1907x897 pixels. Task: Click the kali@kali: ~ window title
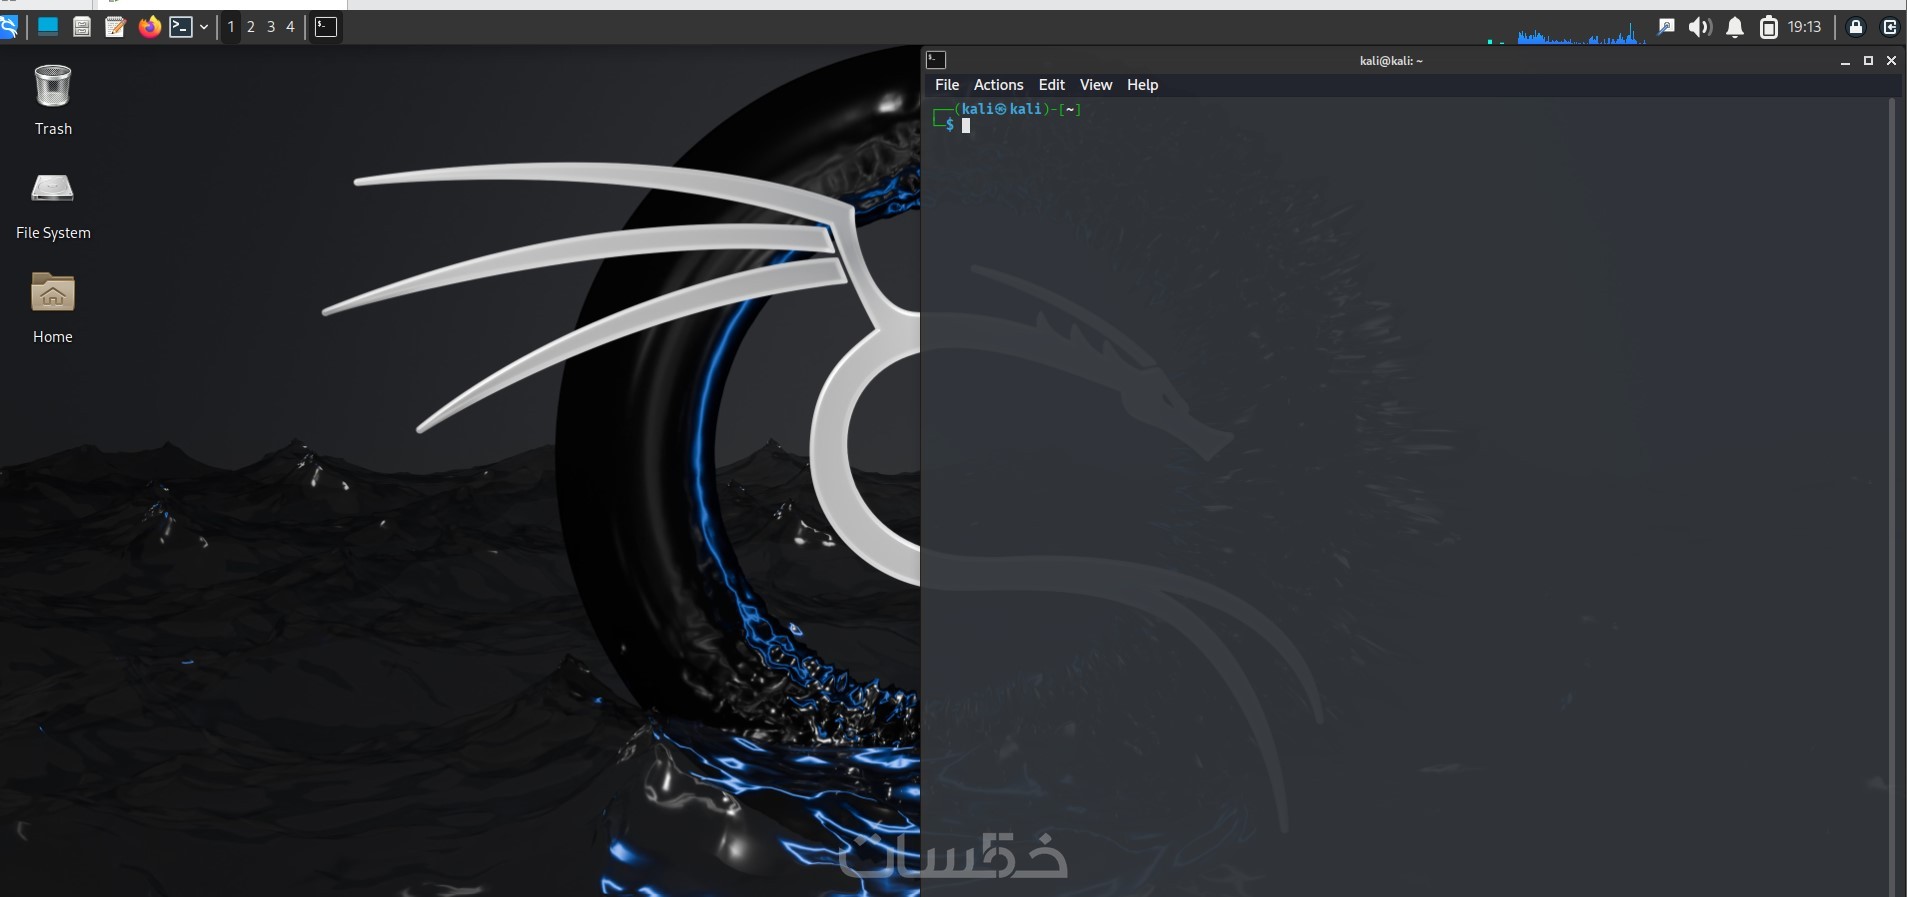(1391, 61)
